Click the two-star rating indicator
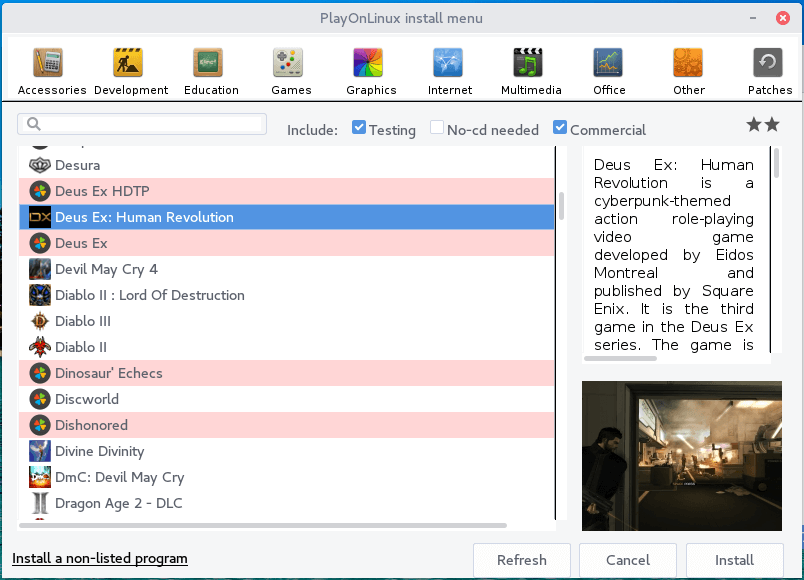The image size is (804, 580). [763, 124]
